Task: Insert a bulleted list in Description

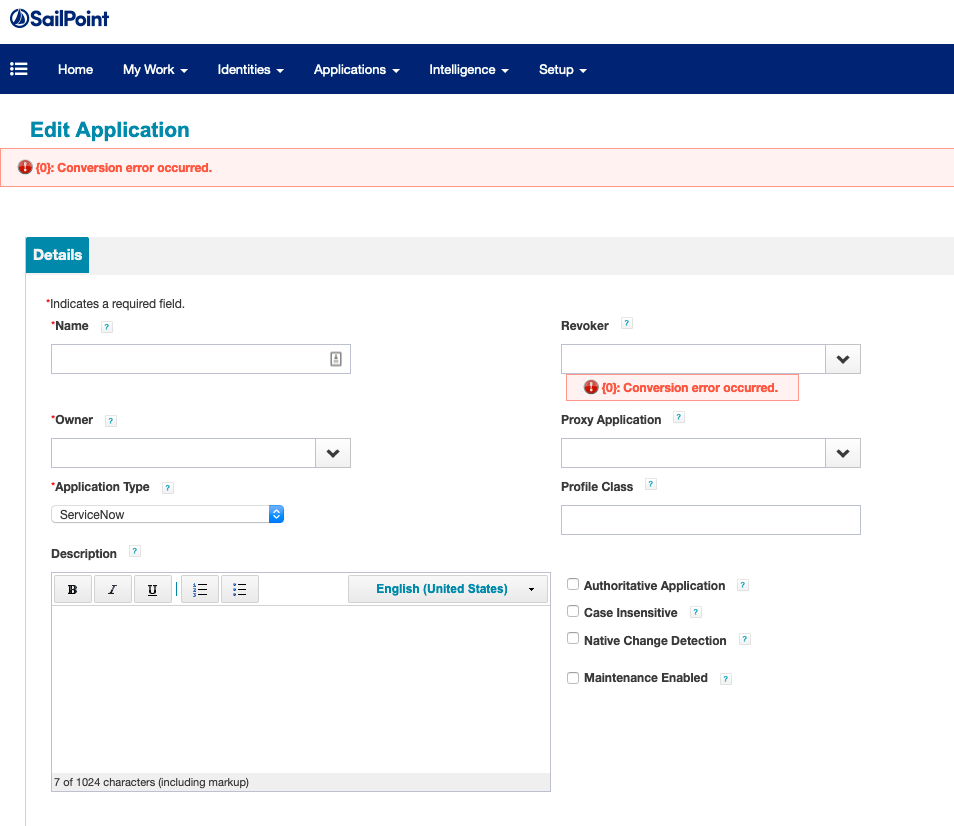Action: tap(240, 589)
